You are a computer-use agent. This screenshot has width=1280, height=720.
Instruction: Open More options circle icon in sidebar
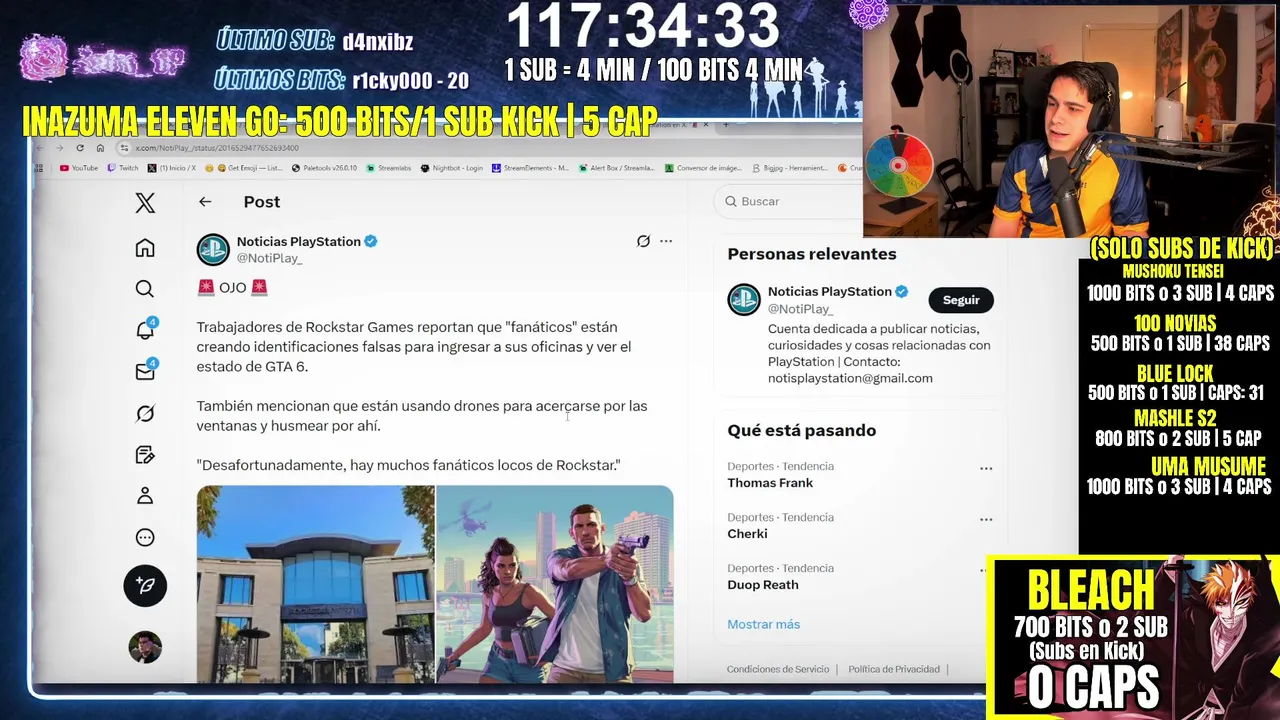pyautogui.click(x=145, y=538)
